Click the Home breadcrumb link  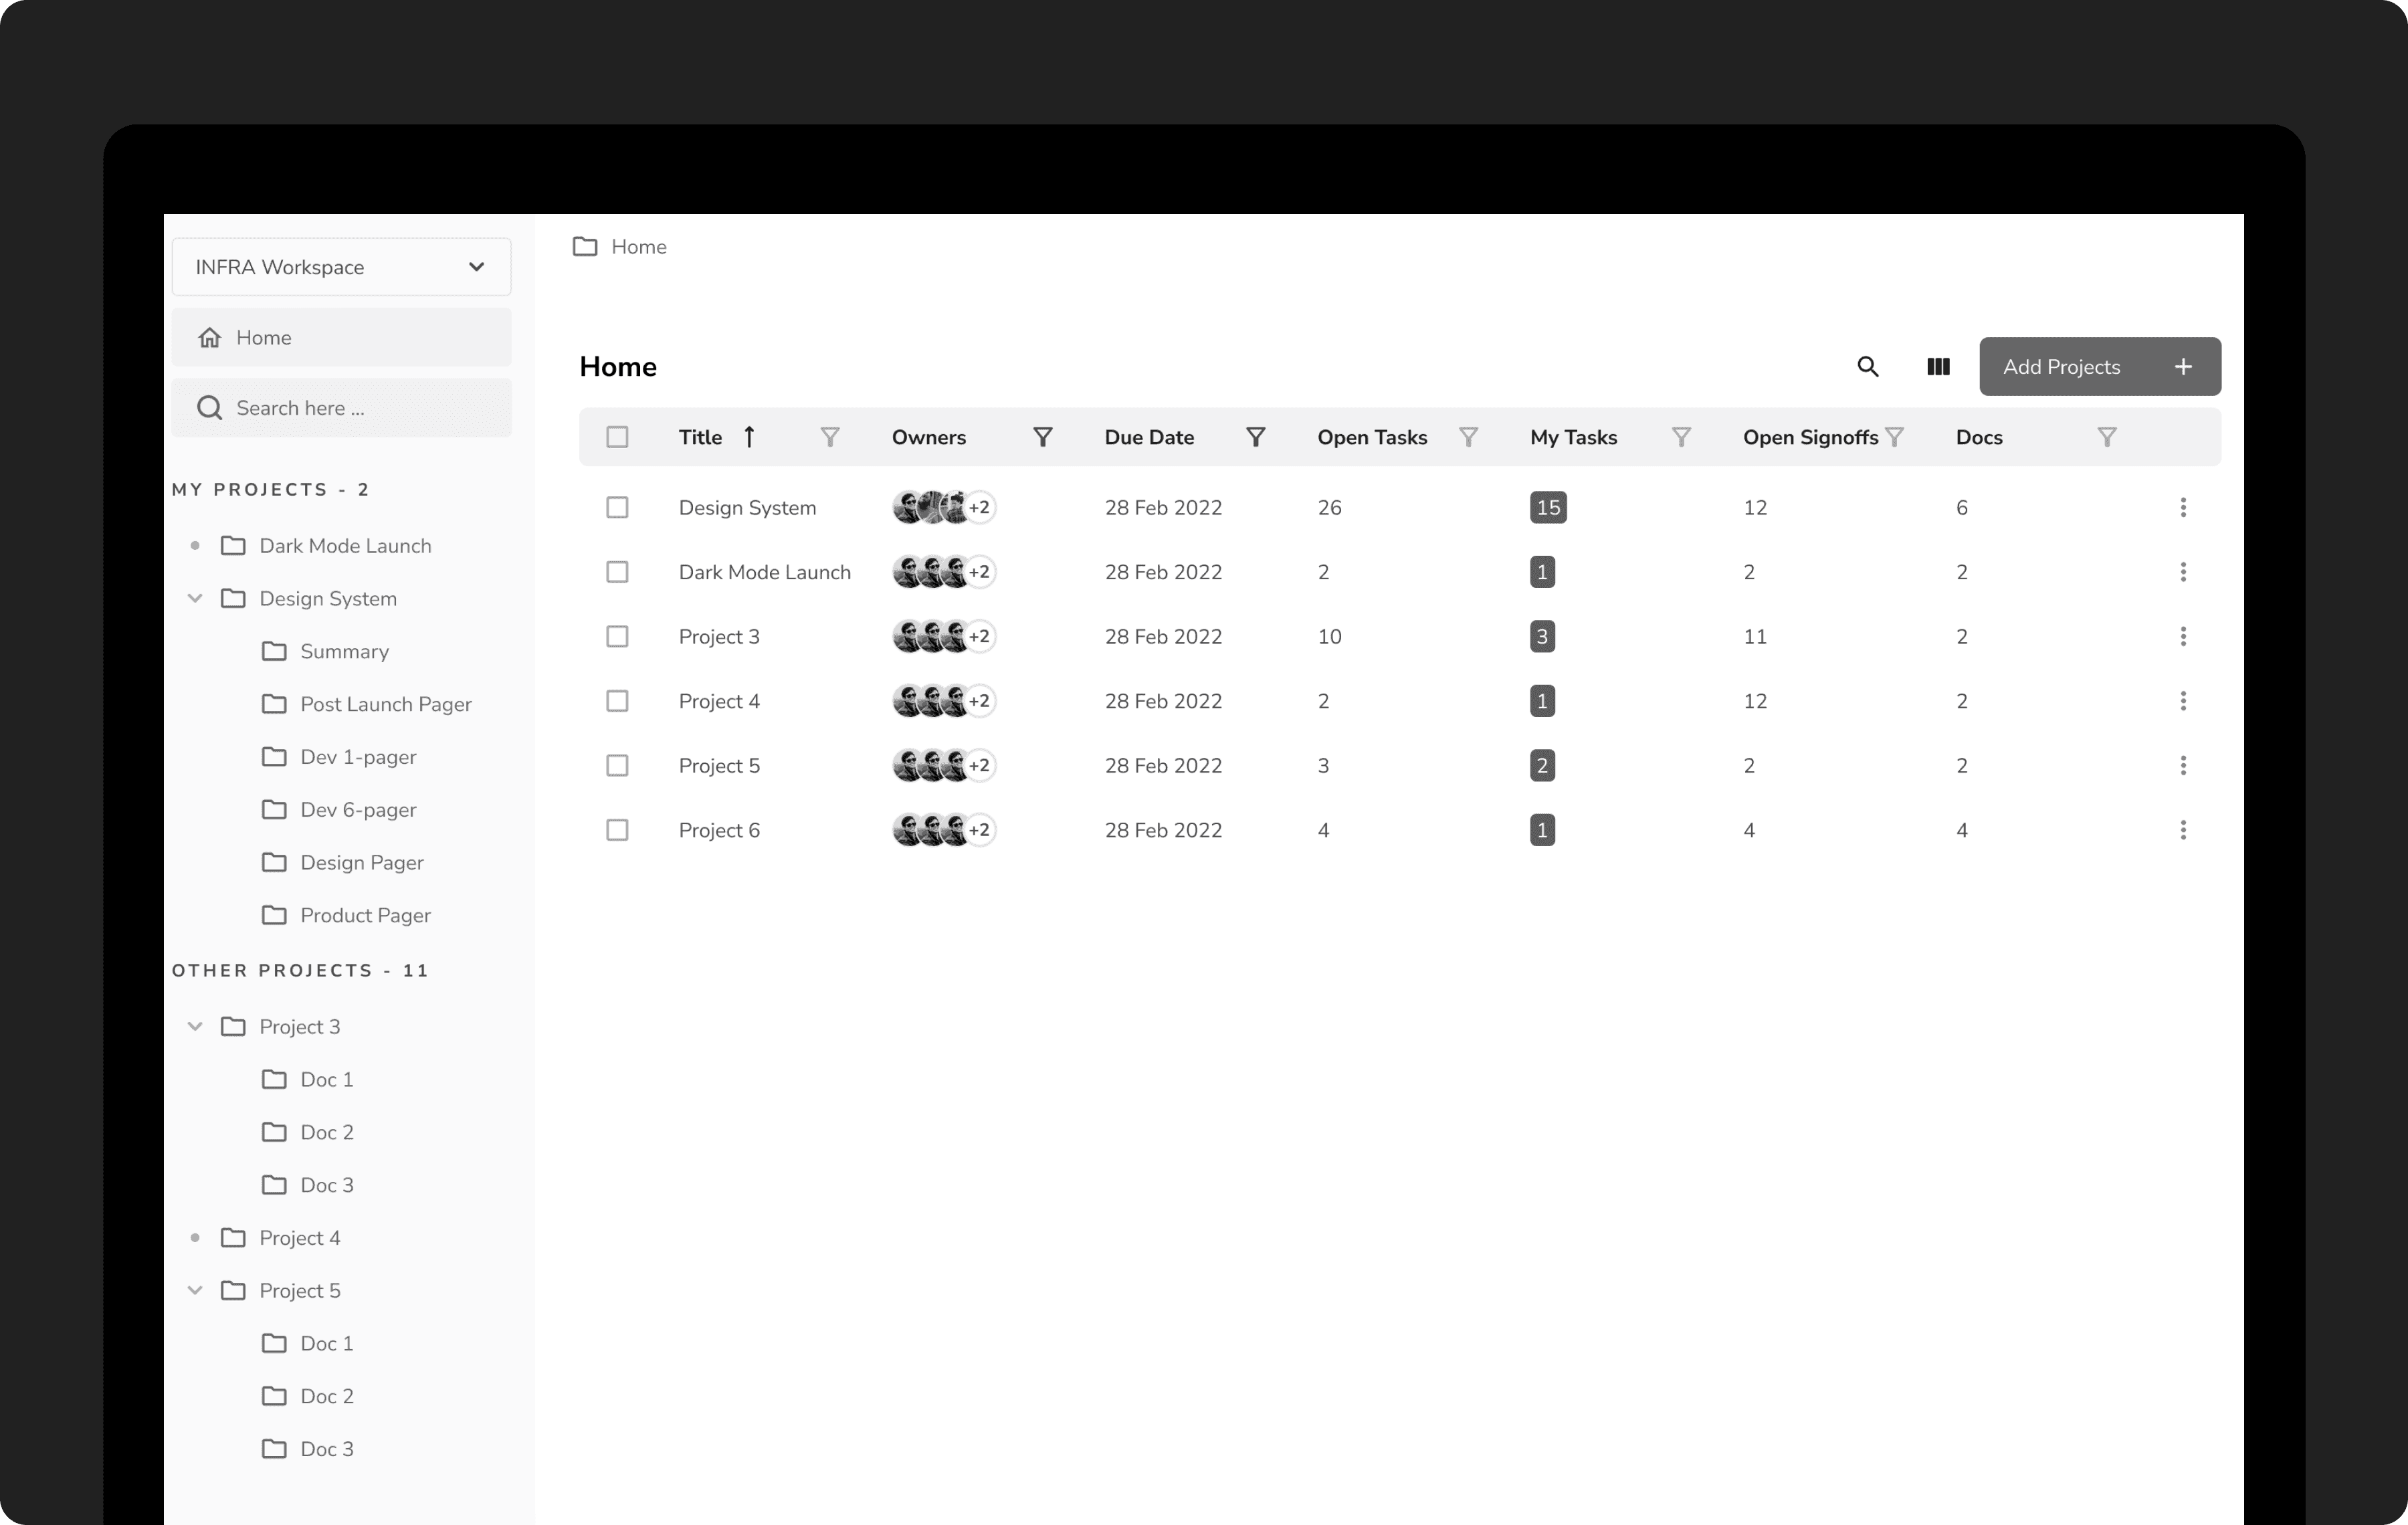click(x=638, y=247)
